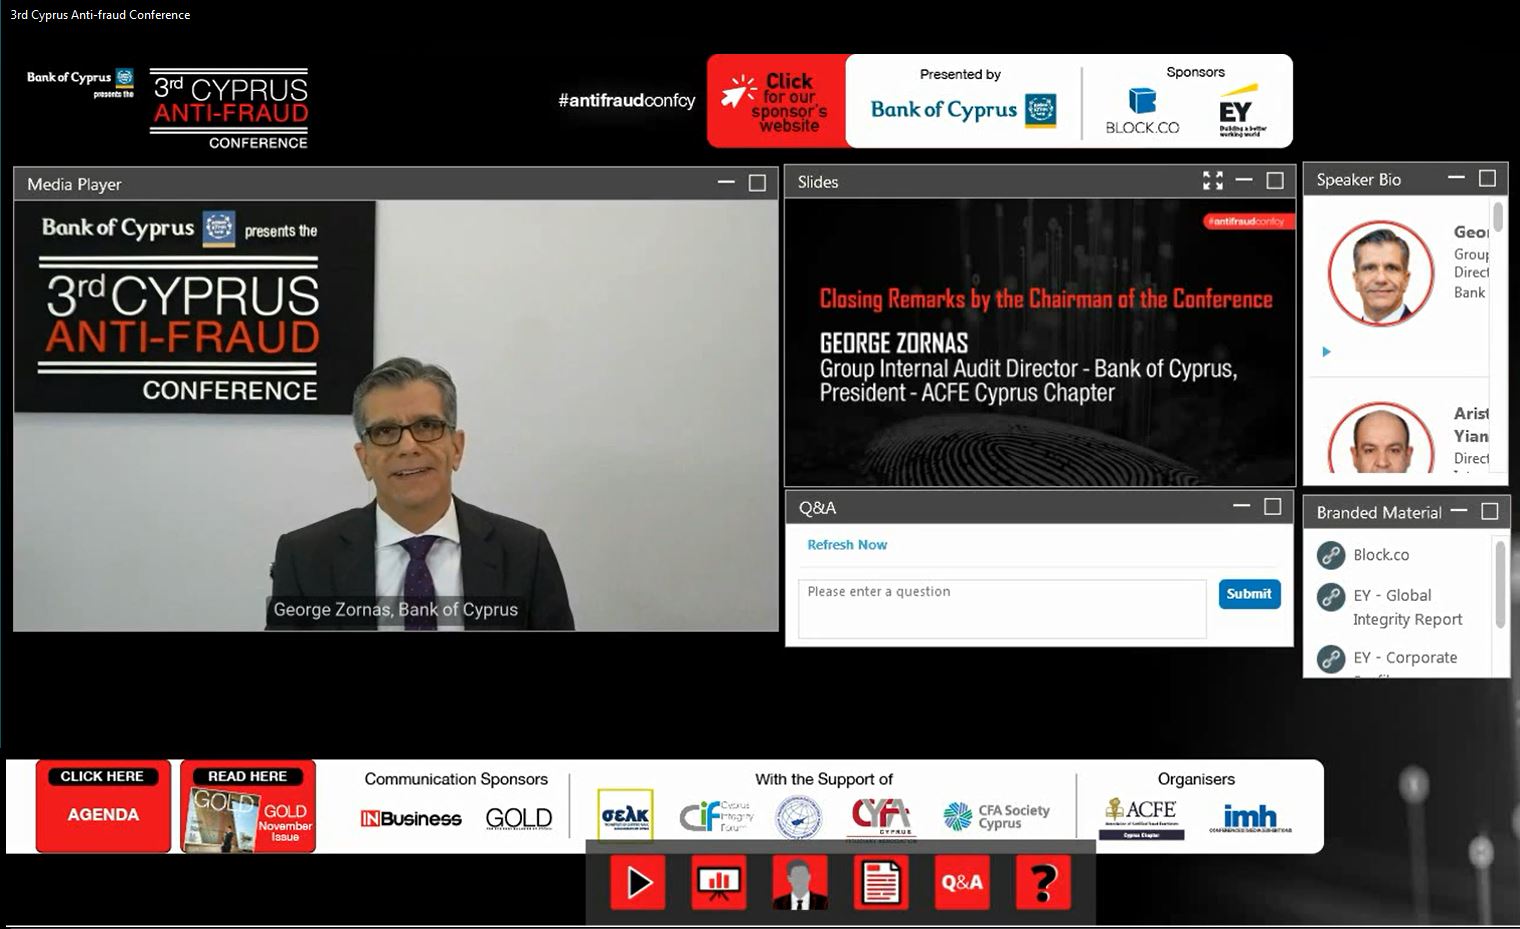
Task: Click the GOLD communication sponsor logo
Action: (x=518, y=819)
